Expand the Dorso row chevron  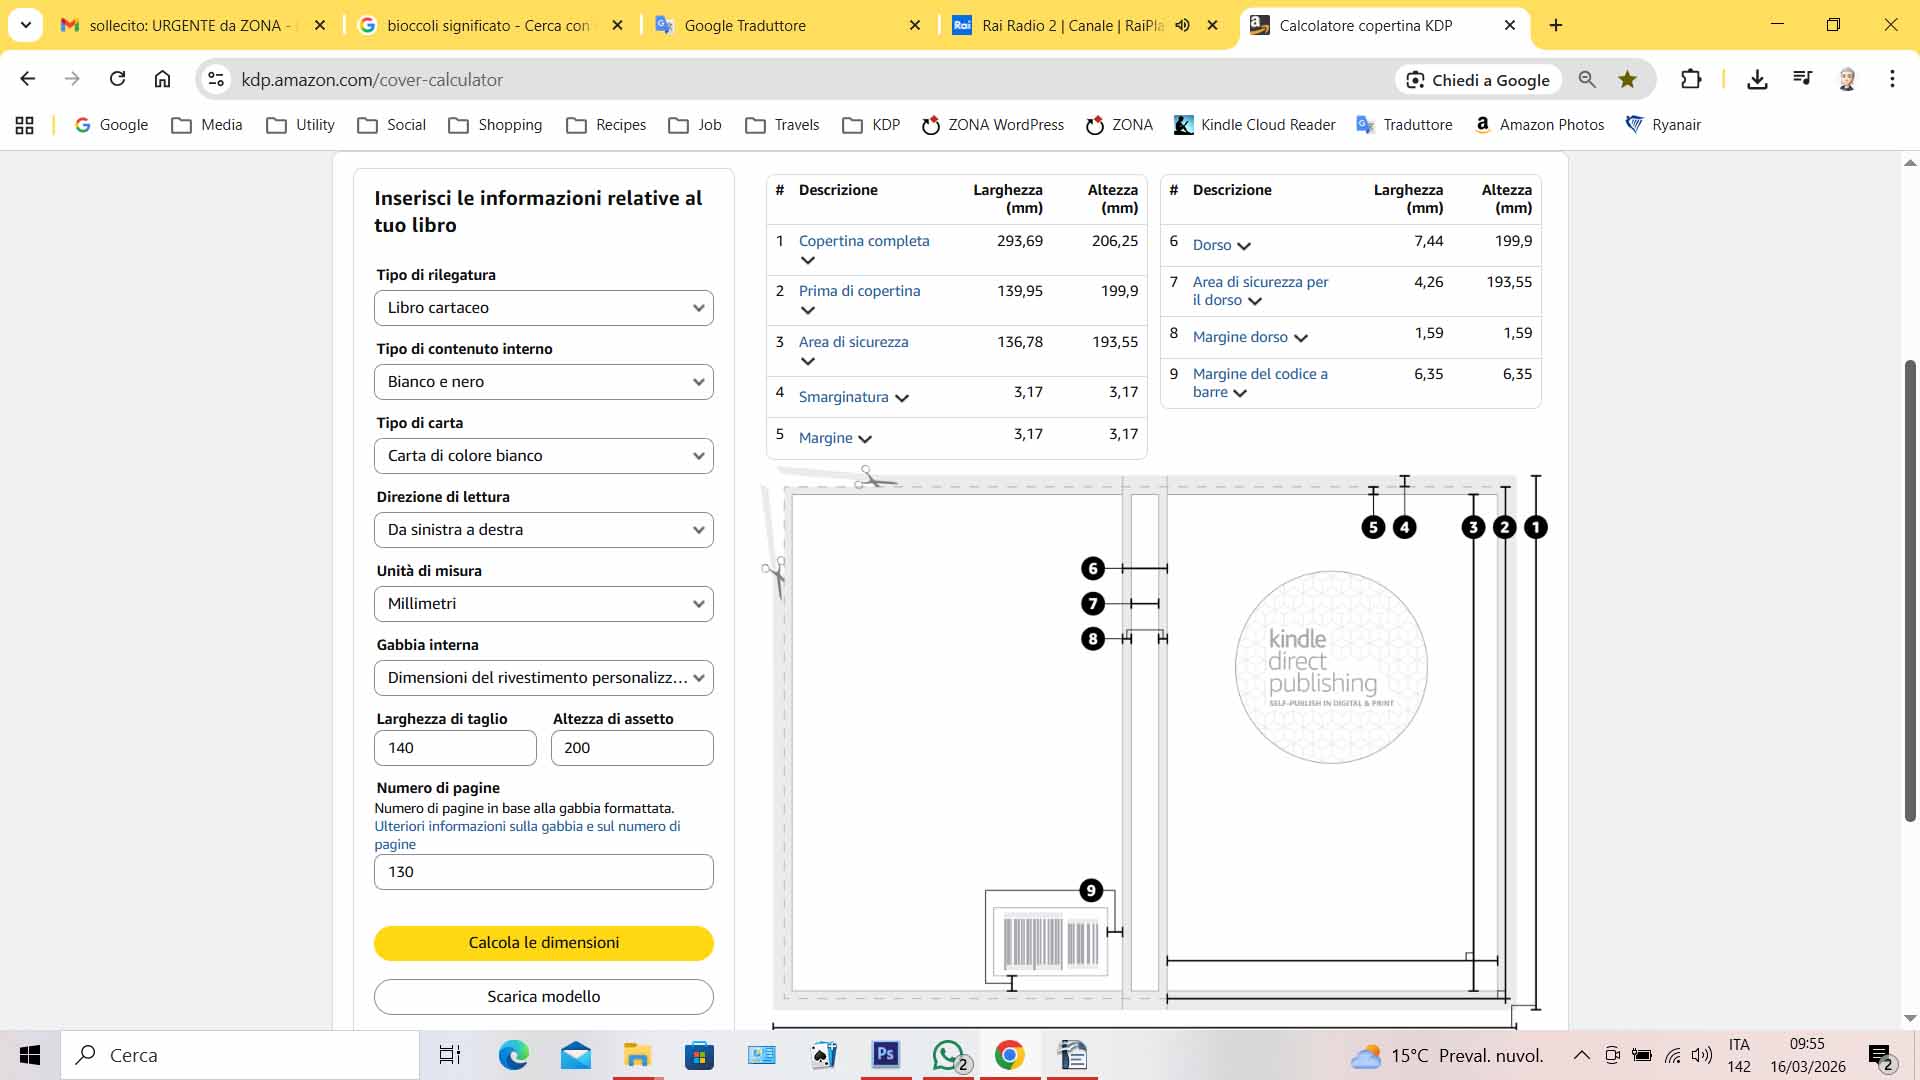pos(1244,246)
